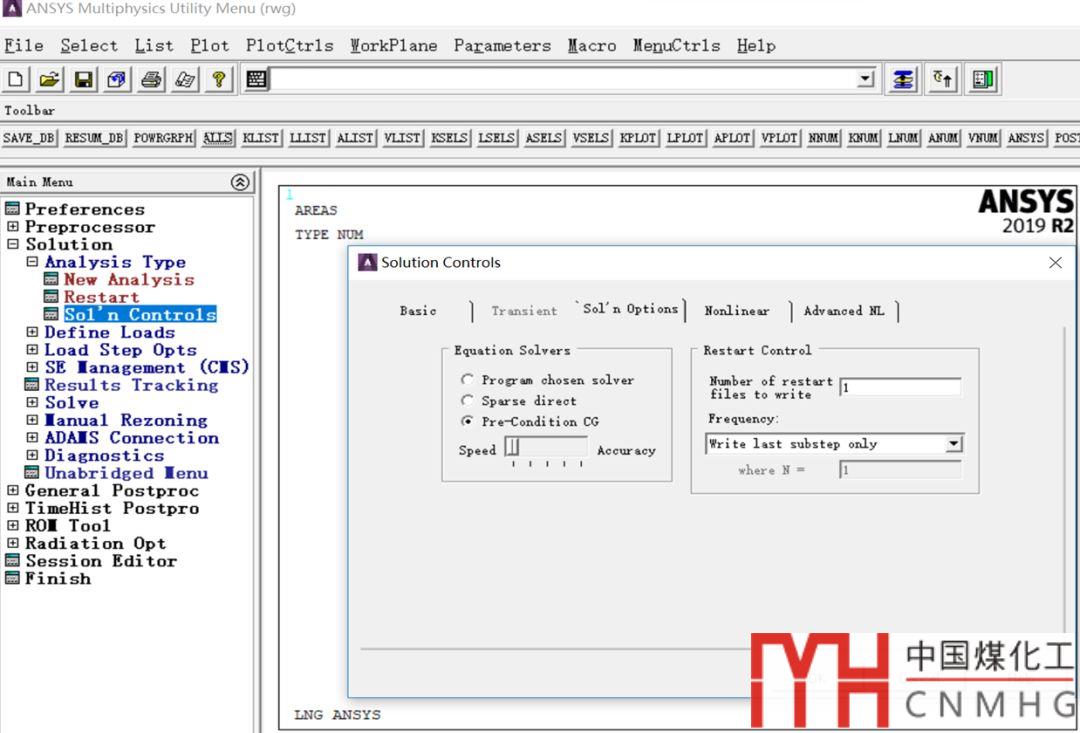The width and height of the screenshot is (1080, 733).
Task: Expand the Diagnostics node
Action: 32,455
